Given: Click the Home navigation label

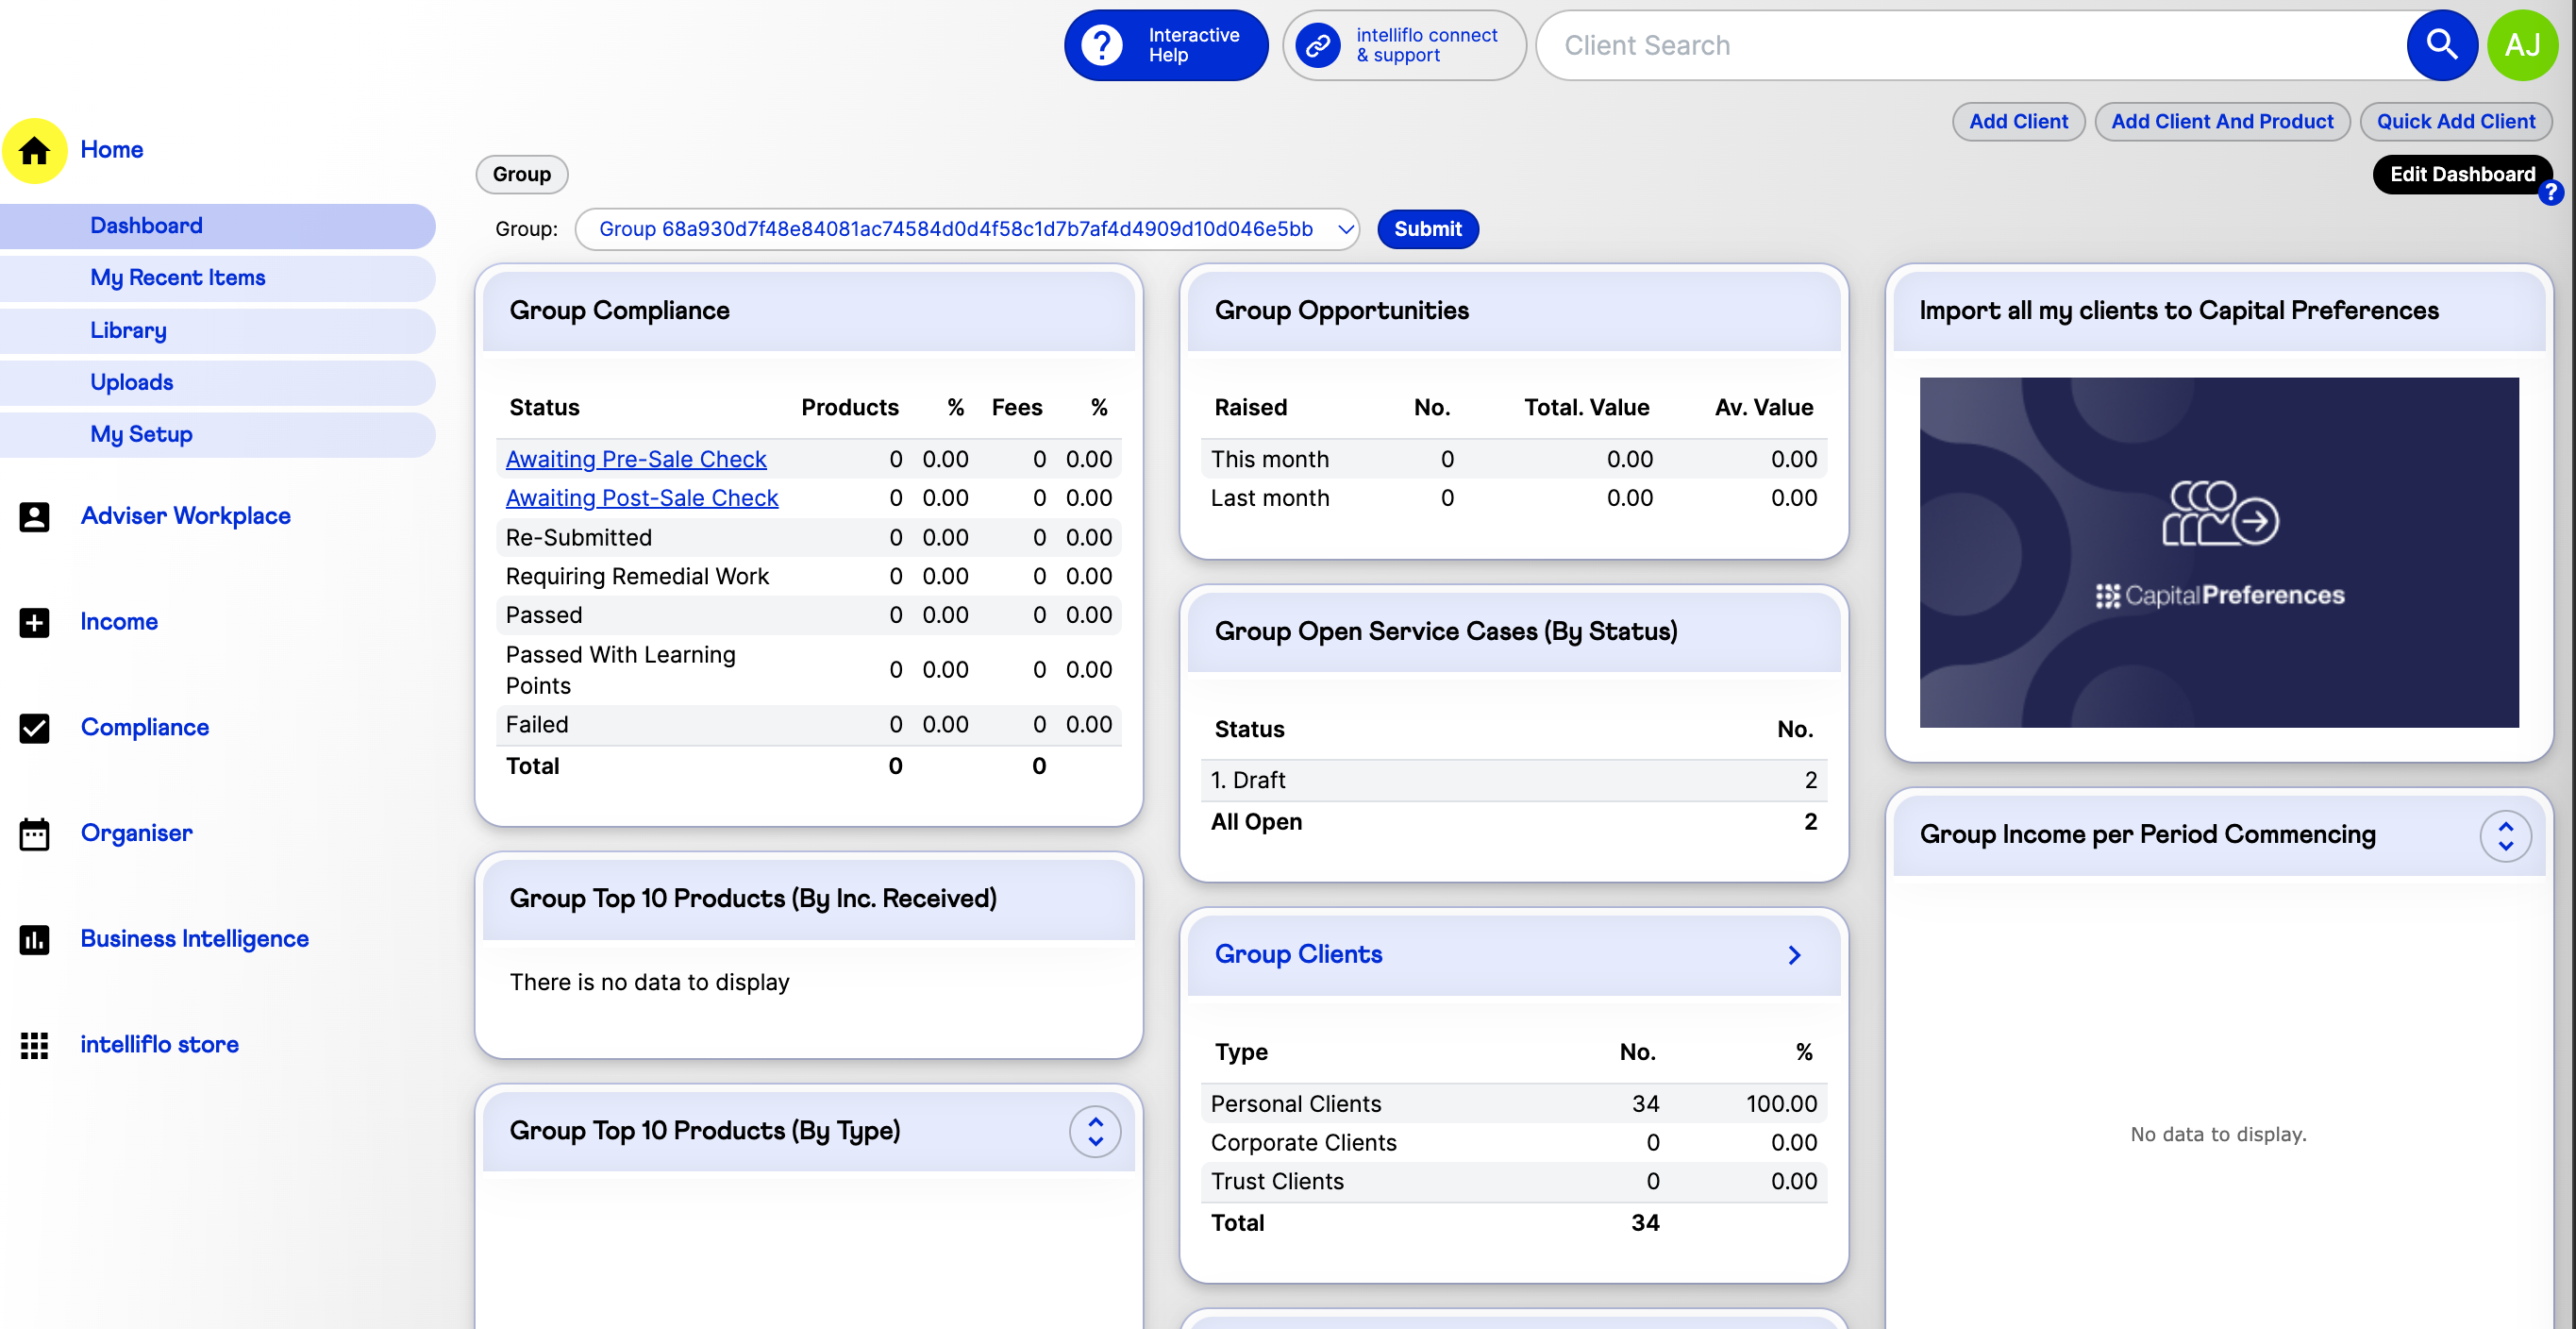Looking at the screenshot, I should 112,150.
